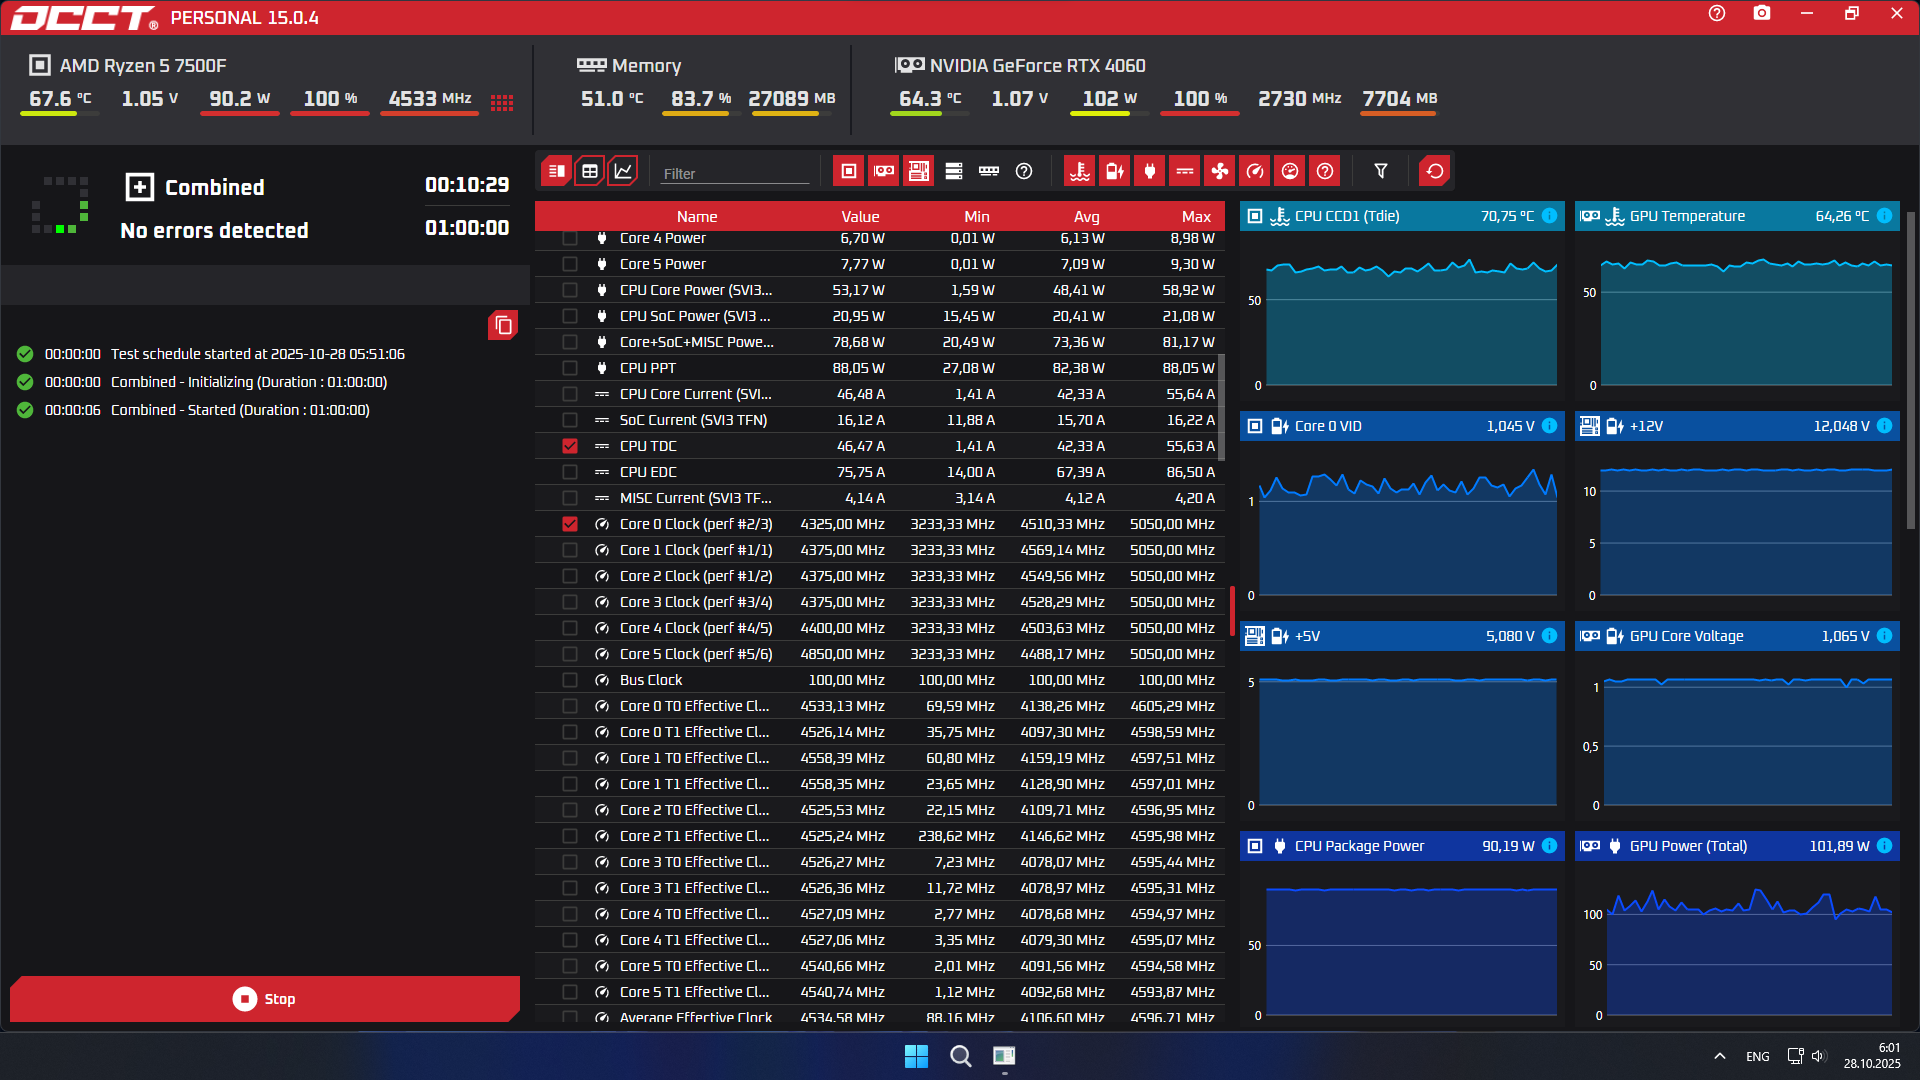The image size is (1920, 1080).
Task: Toggle the power plug sensor filter
Action: click(x=1150, y=171)
